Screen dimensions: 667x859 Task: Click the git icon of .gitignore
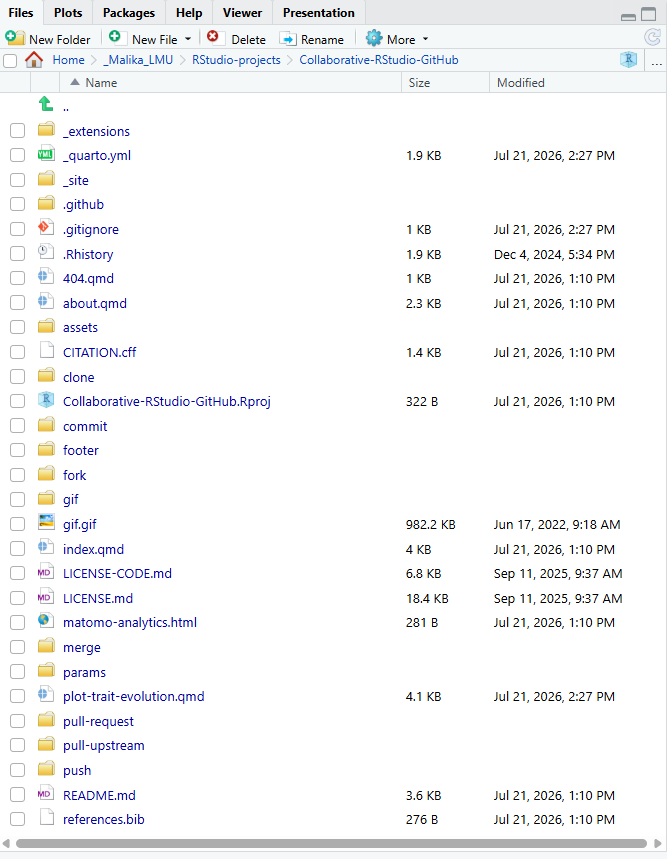[x=46, y=227]
